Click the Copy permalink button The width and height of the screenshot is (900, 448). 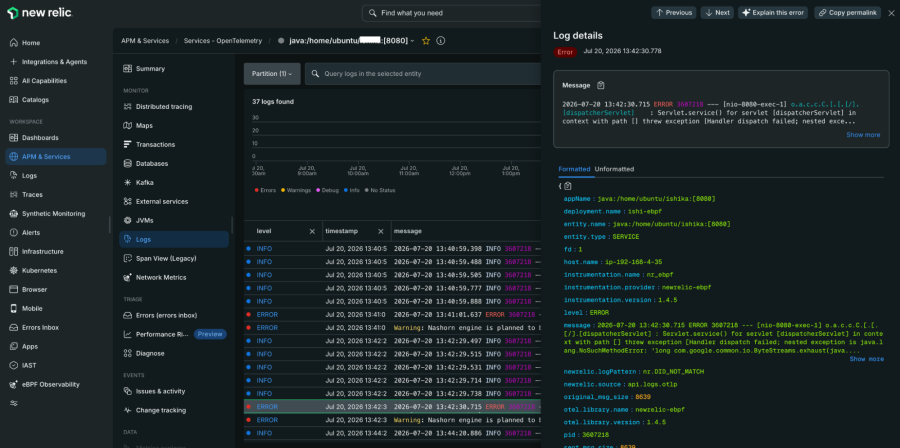click(847, 13)
